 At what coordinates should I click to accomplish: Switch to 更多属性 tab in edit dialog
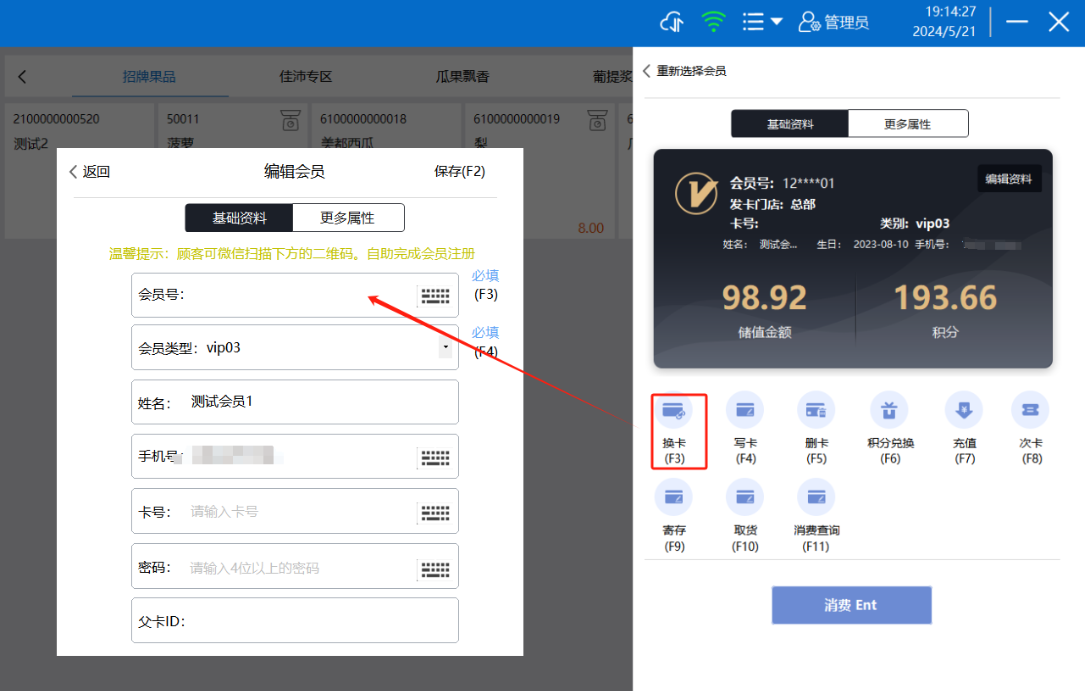pos(348,218)
